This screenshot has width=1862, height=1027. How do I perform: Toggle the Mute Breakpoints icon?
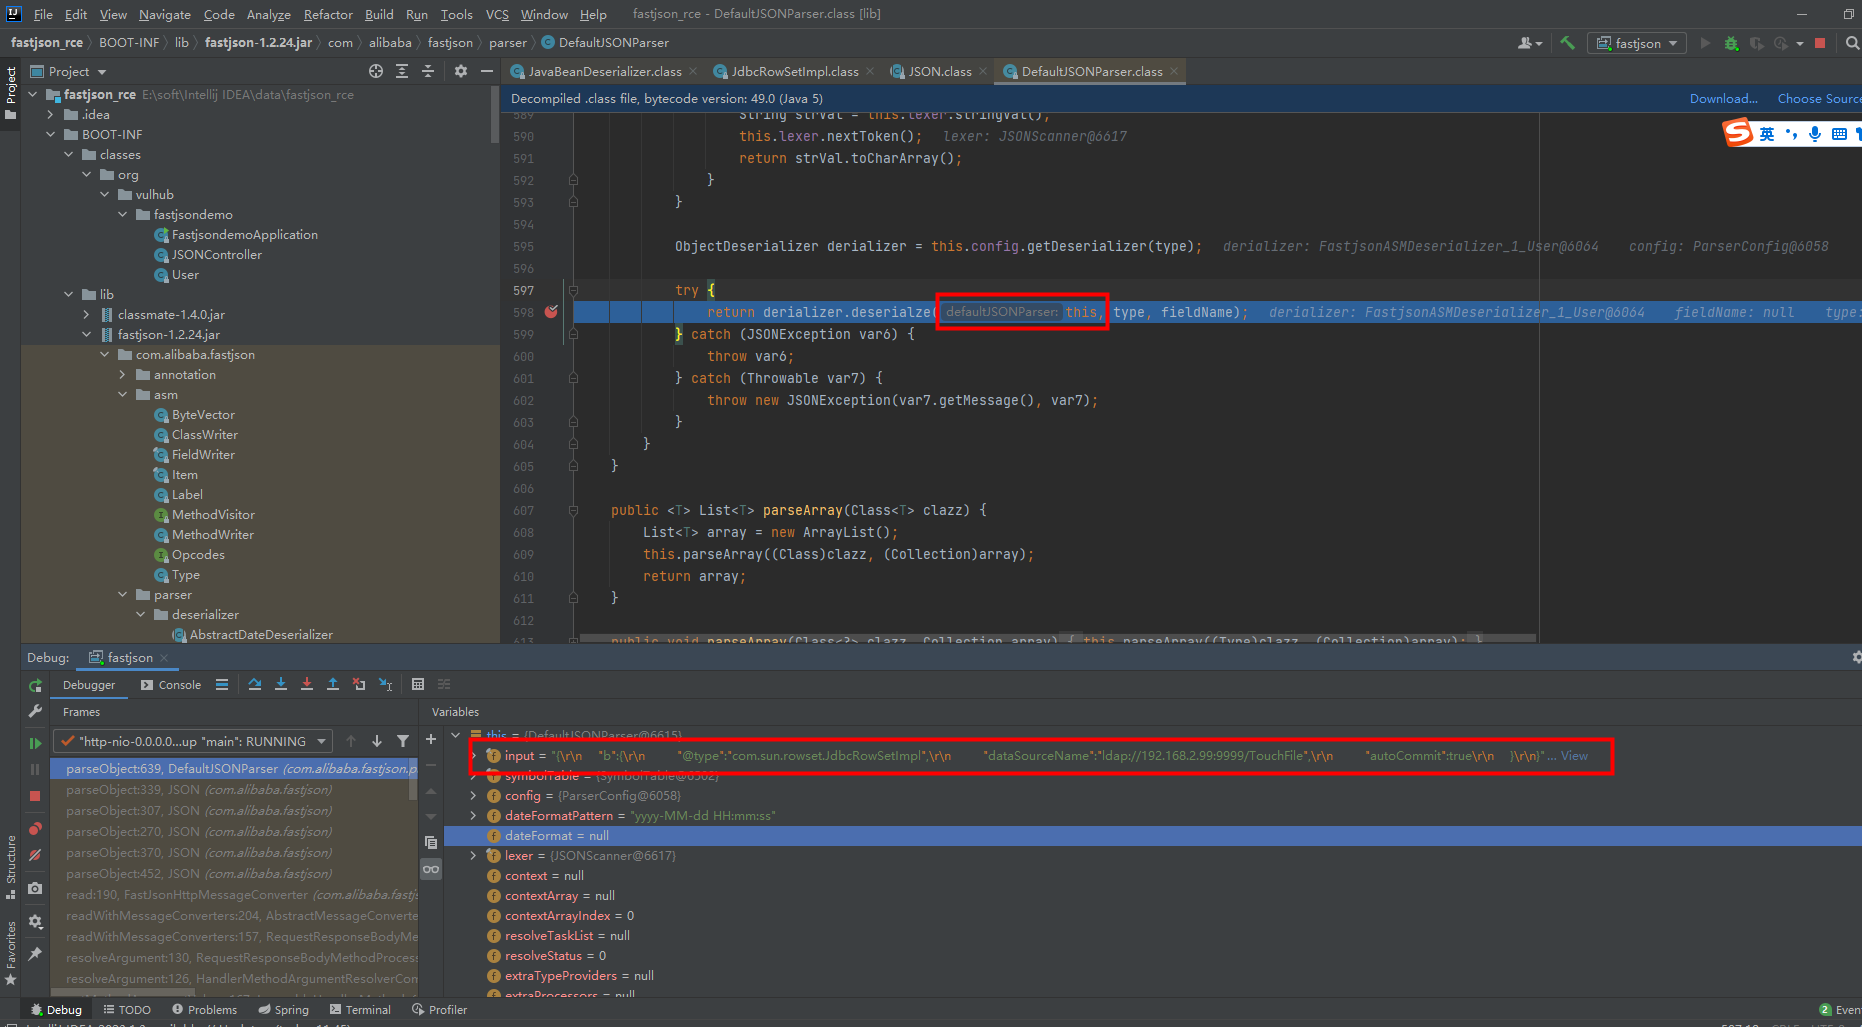click(x=35, y=855)
